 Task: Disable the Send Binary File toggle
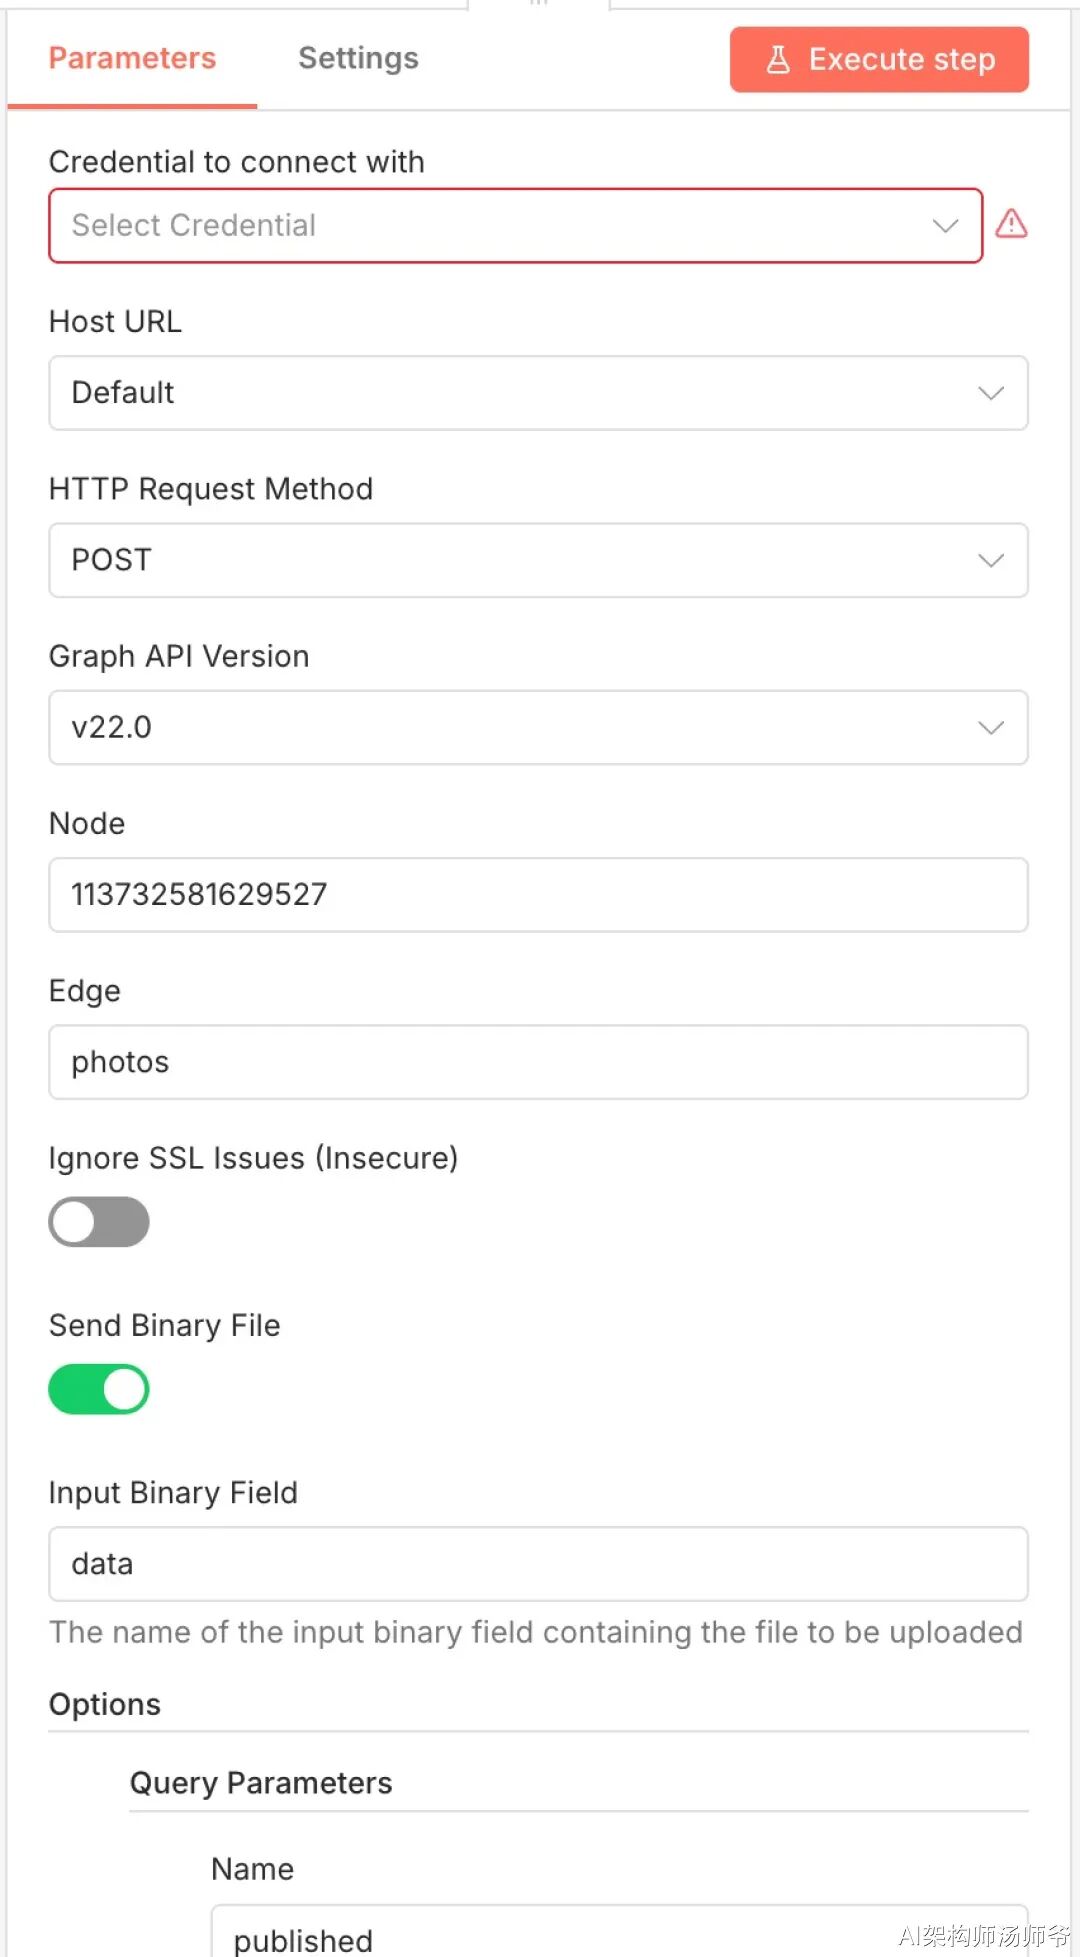pos(99,1389)
